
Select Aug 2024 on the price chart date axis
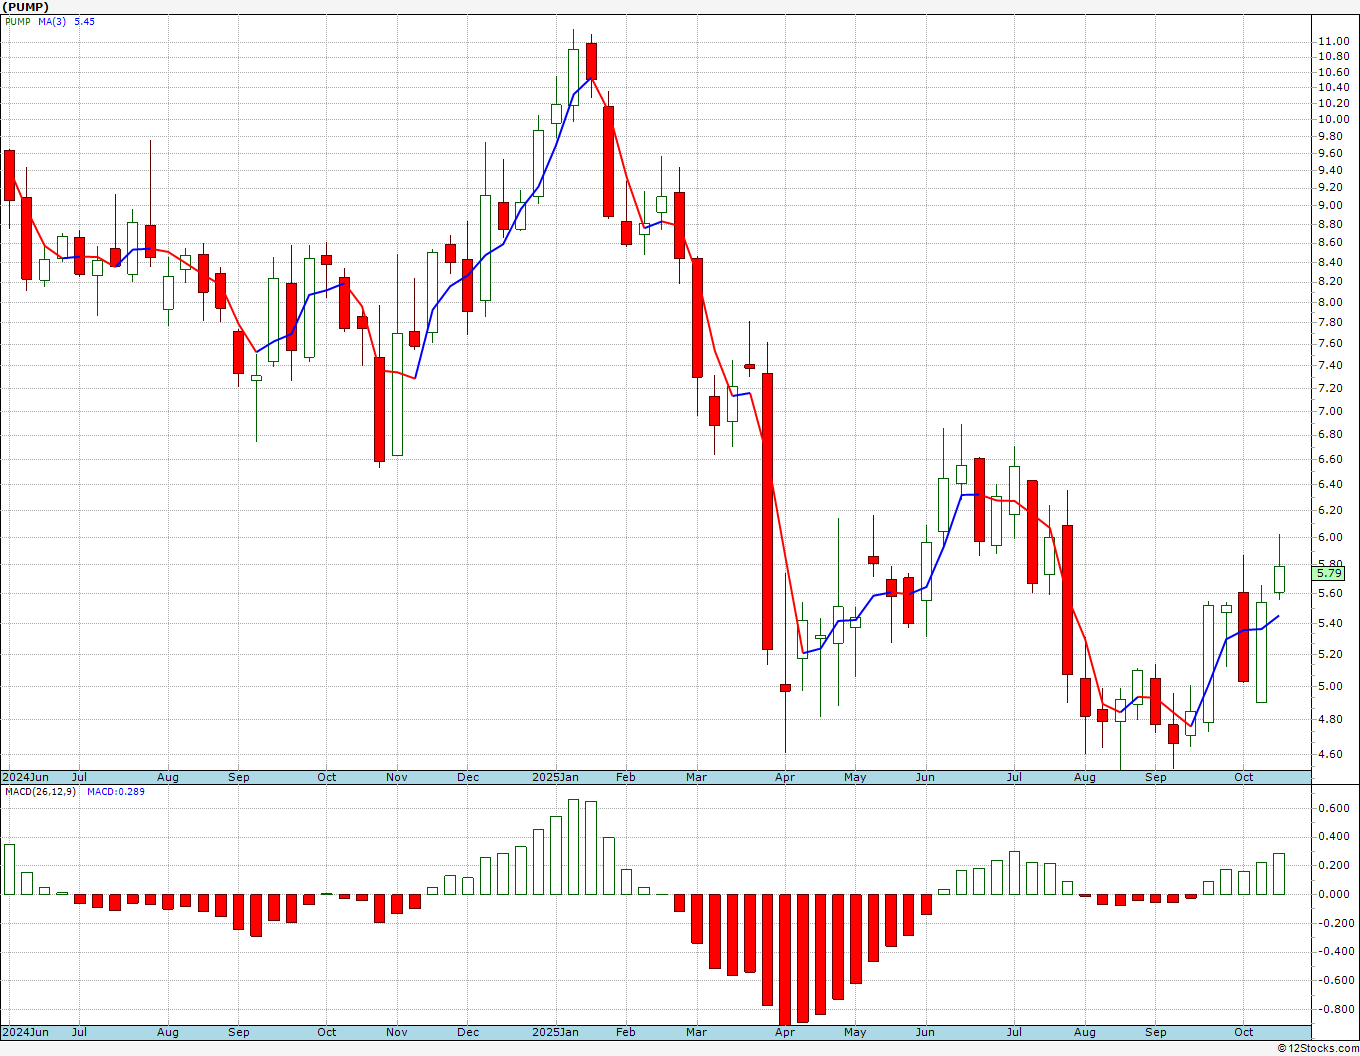coord(167,777)
